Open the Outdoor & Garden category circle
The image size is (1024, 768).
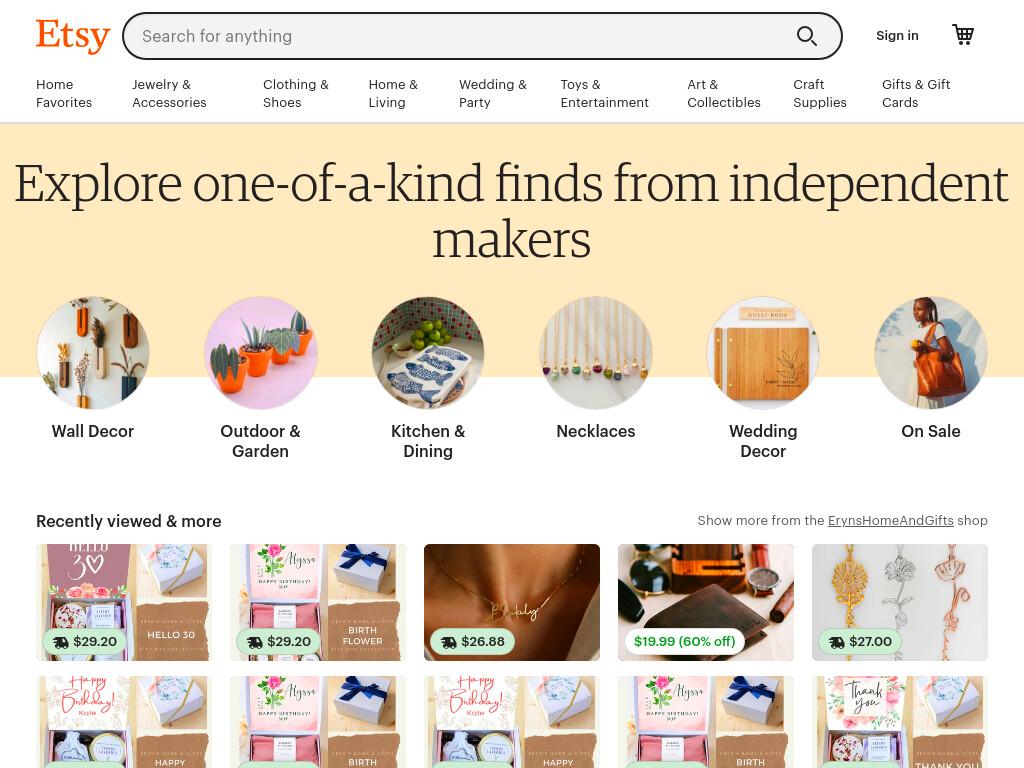261,353
